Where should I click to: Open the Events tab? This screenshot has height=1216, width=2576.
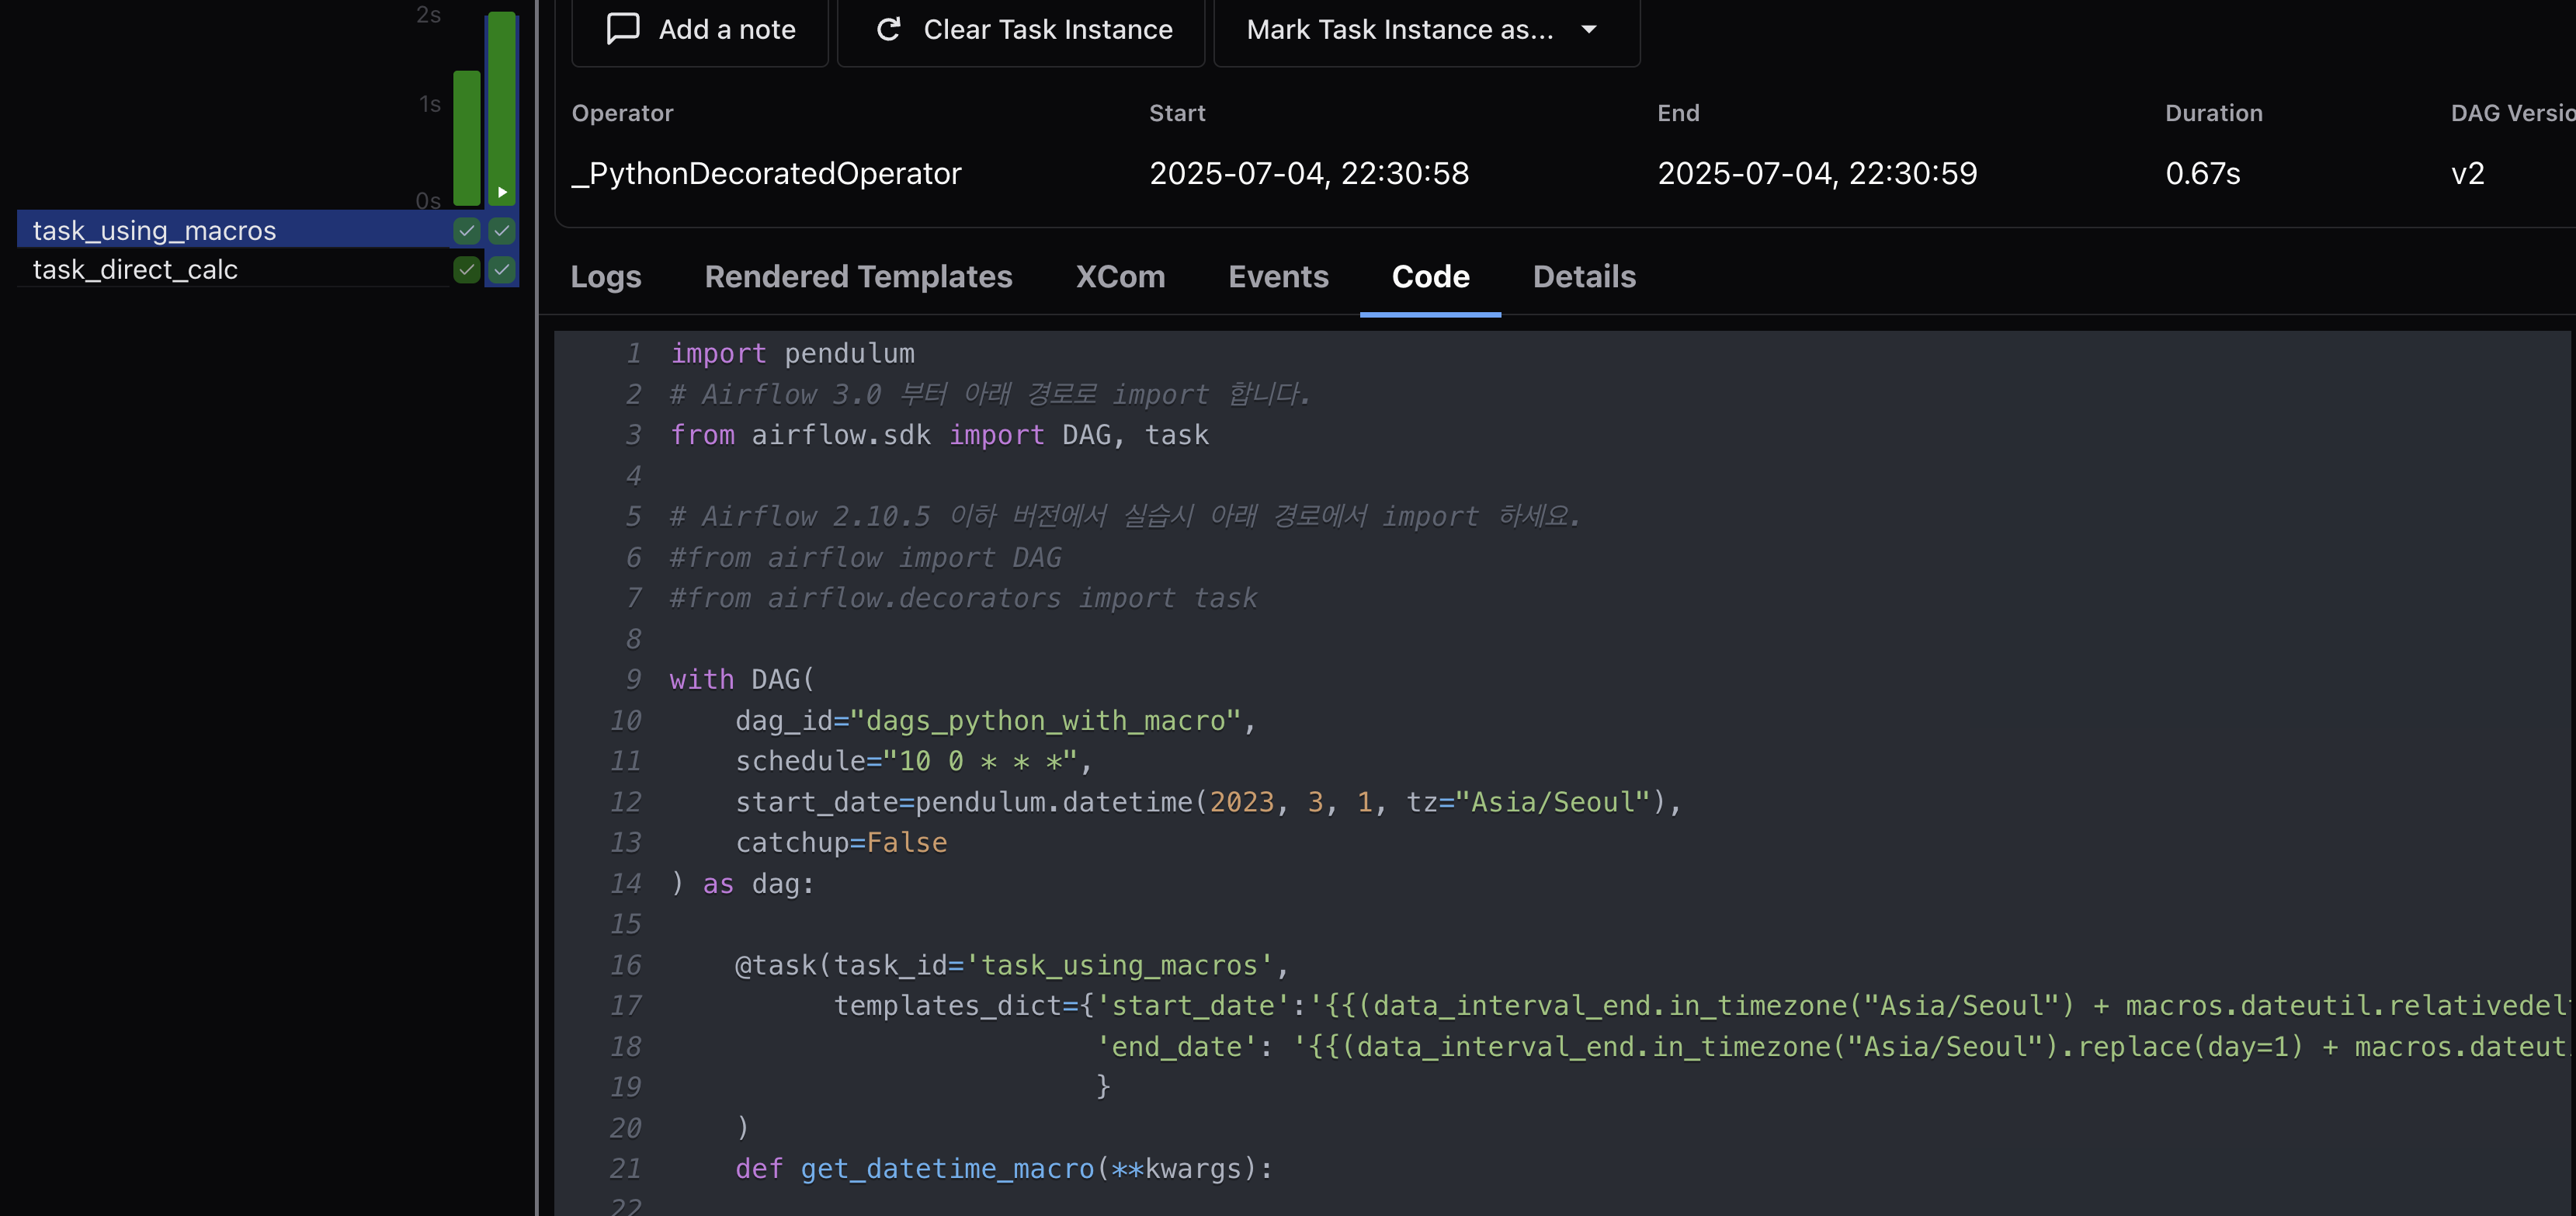[x=1278, y=276]
